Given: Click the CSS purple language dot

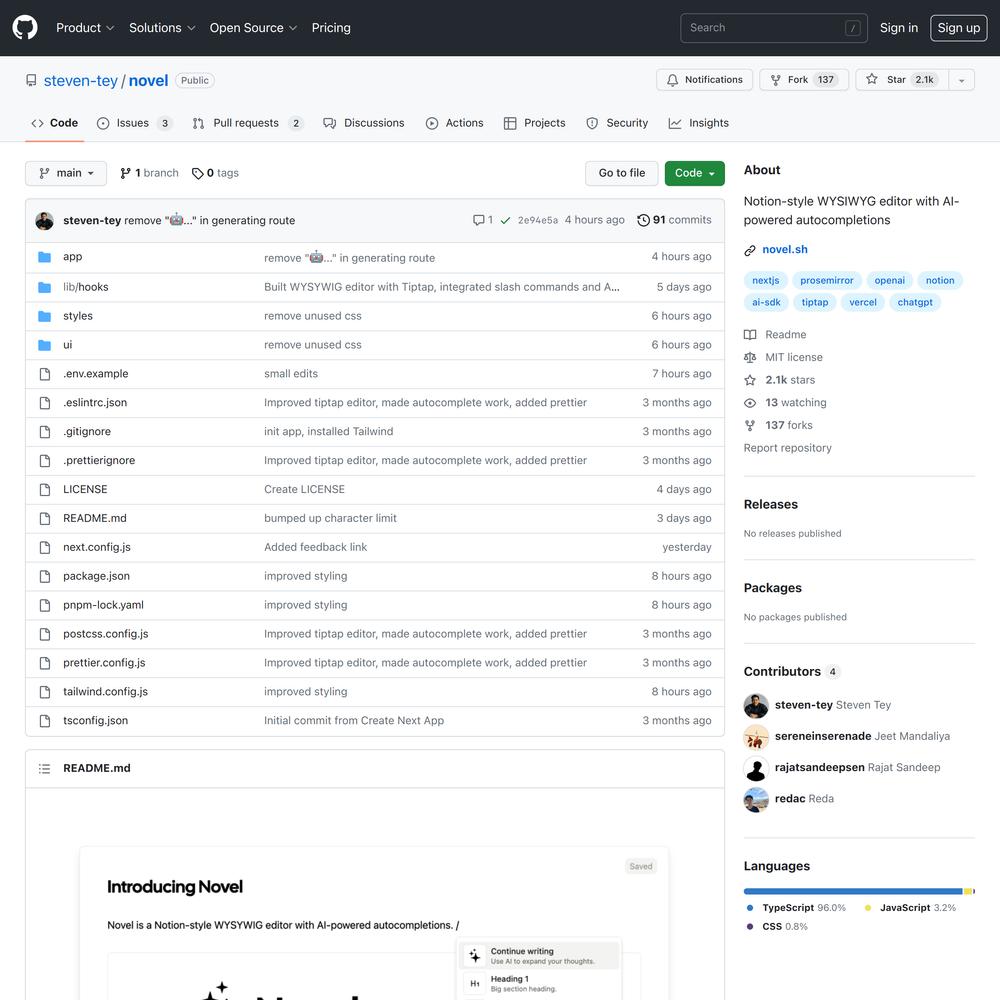Looking at the screenshot, I should pos(750,927).
